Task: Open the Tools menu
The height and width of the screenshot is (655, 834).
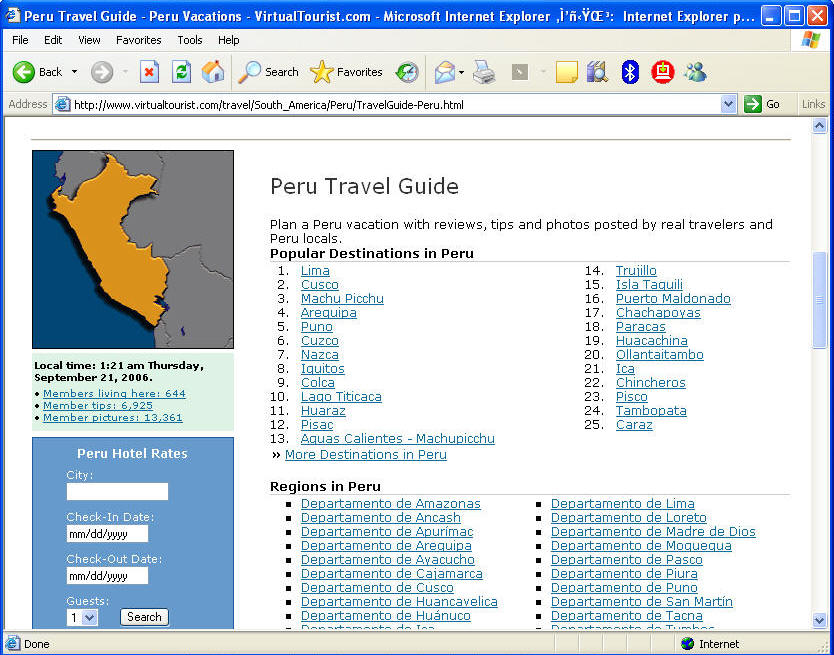Action: point(189,40)
